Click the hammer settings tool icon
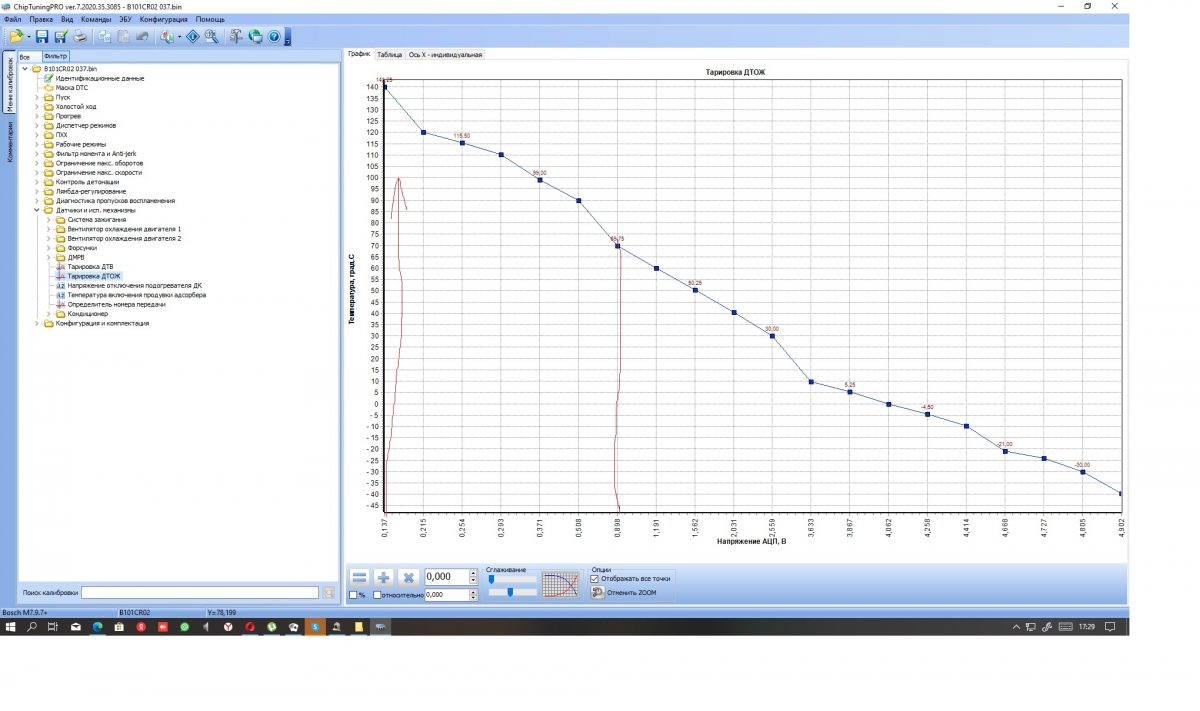The width and height of the screenshot is (1200, 711). tap(236, 37)
